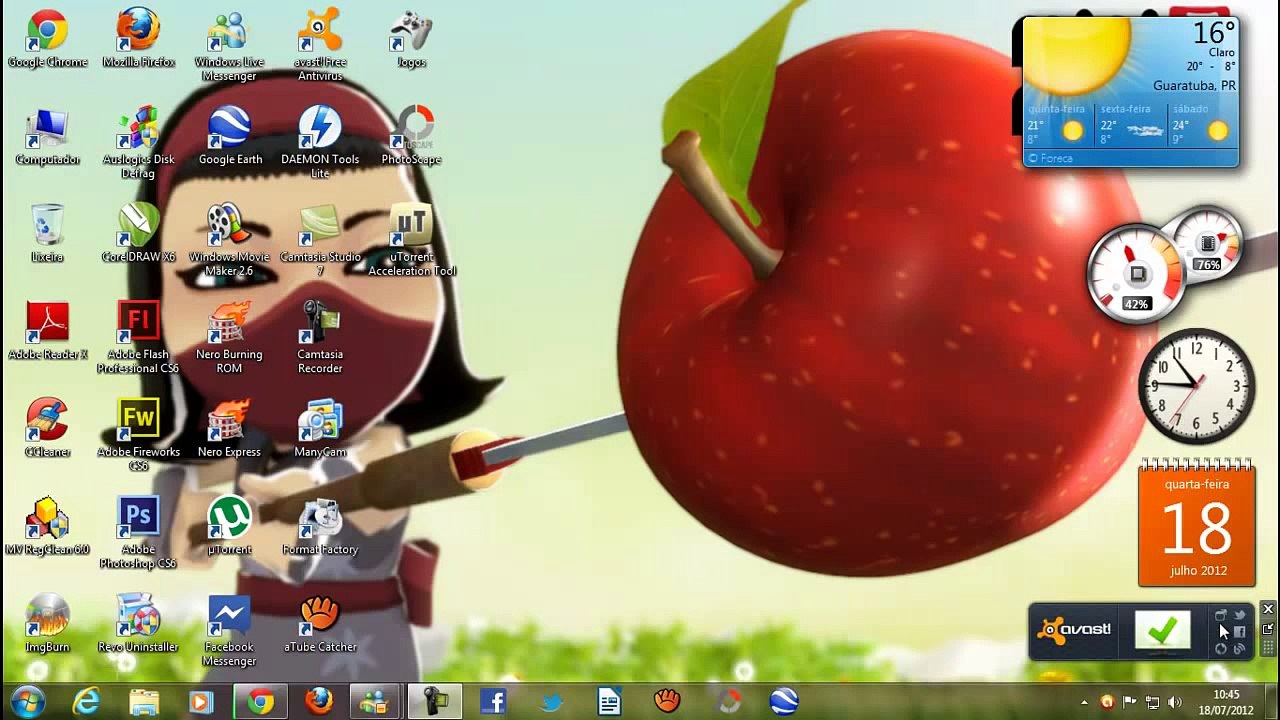Open Facebook icon in avast! gadget

(x=1240, y=632)
